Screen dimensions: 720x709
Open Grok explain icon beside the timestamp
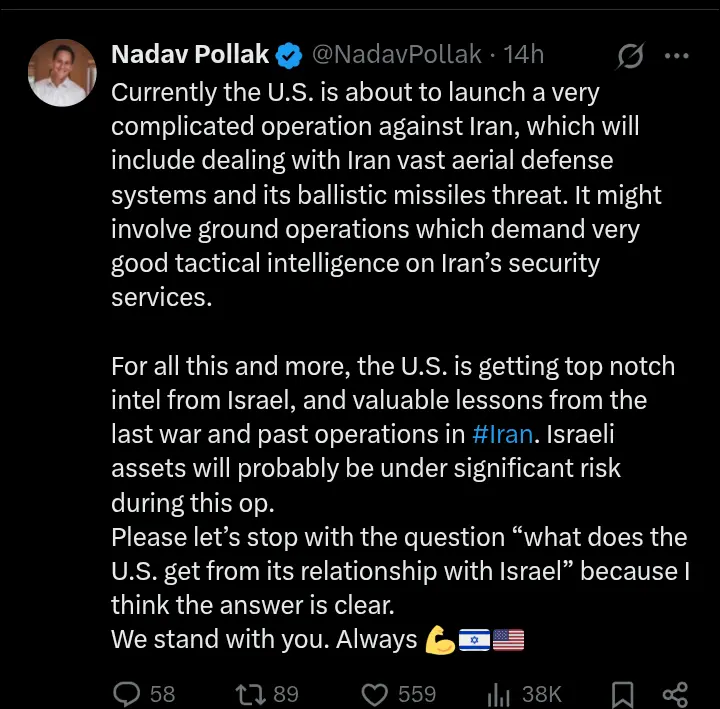pyautogui.click(x=630, y=56)
